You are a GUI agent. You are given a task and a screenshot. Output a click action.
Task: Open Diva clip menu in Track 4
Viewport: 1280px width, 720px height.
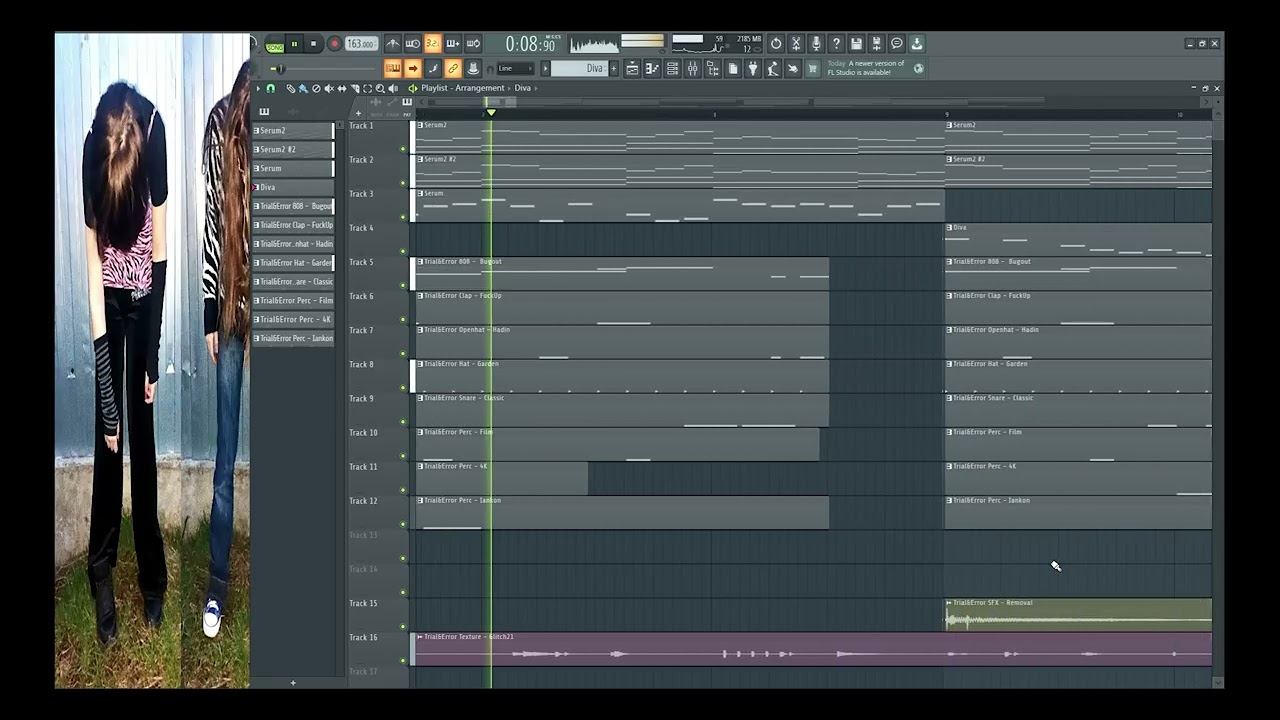click(x=949, y=228)
